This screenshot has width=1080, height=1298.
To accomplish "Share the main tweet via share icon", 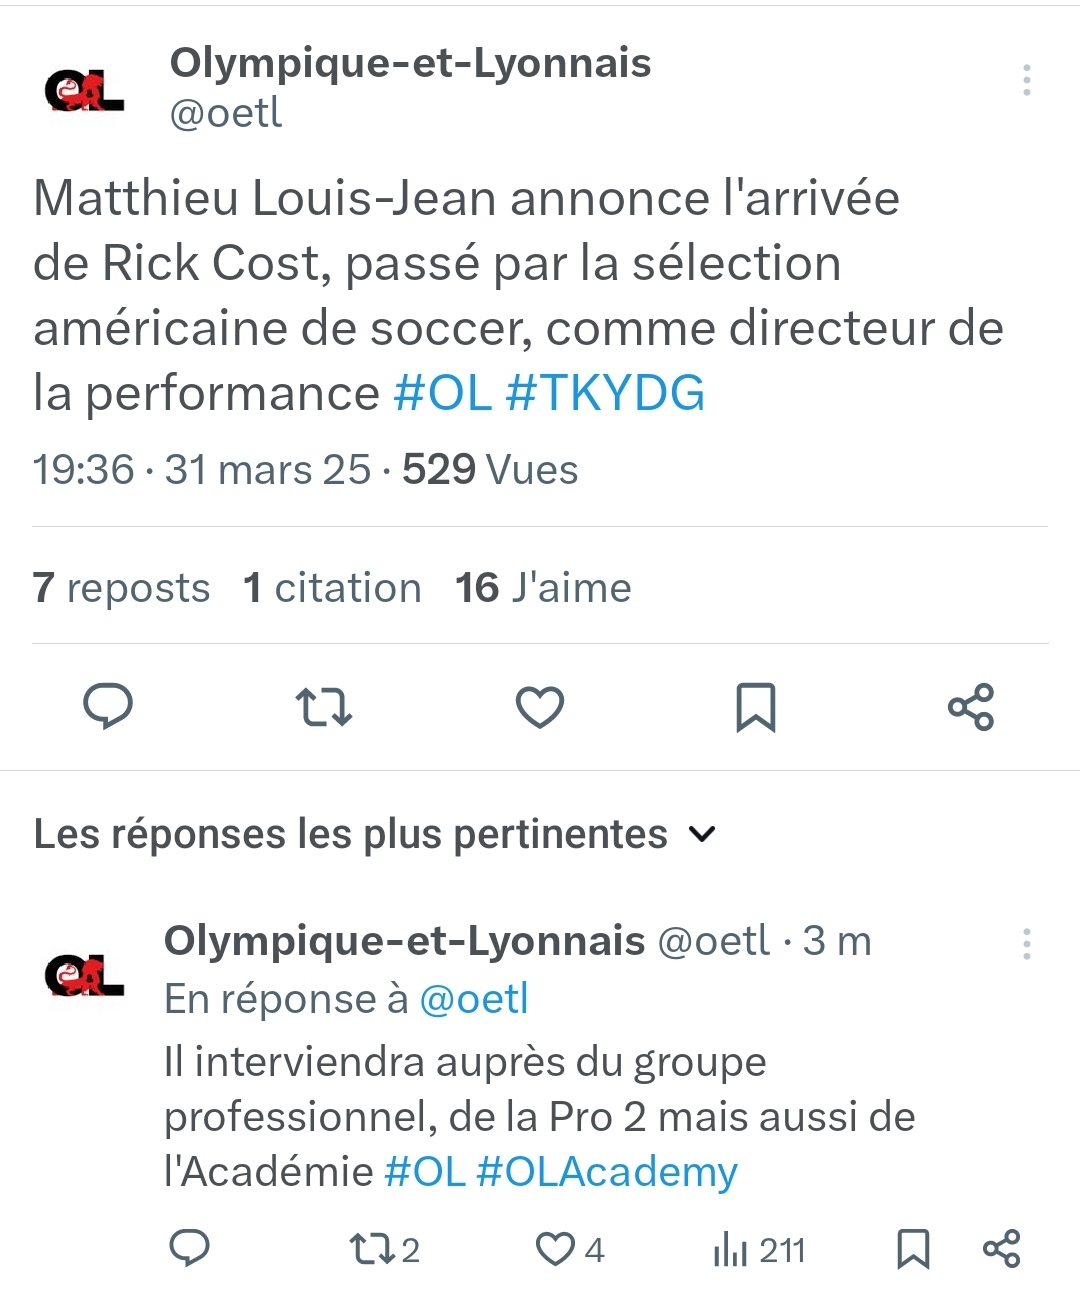I will [x=971, y=707].
